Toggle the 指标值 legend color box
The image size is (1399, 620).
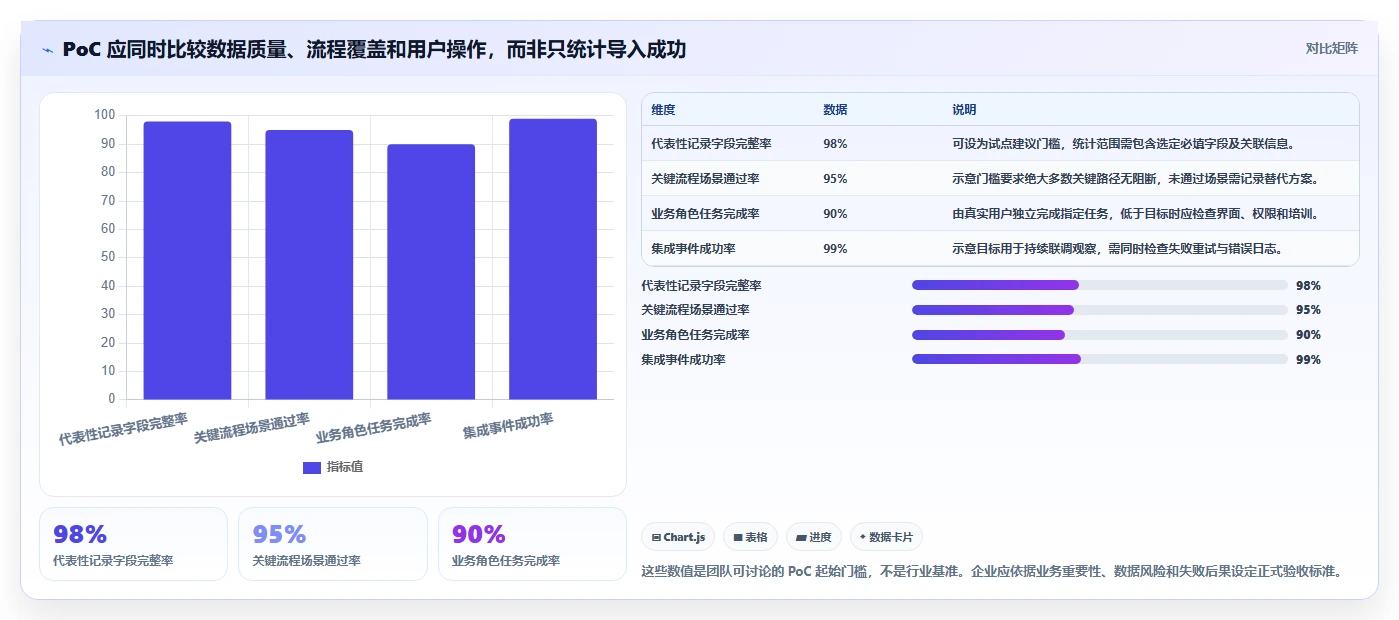click(312, 467)
